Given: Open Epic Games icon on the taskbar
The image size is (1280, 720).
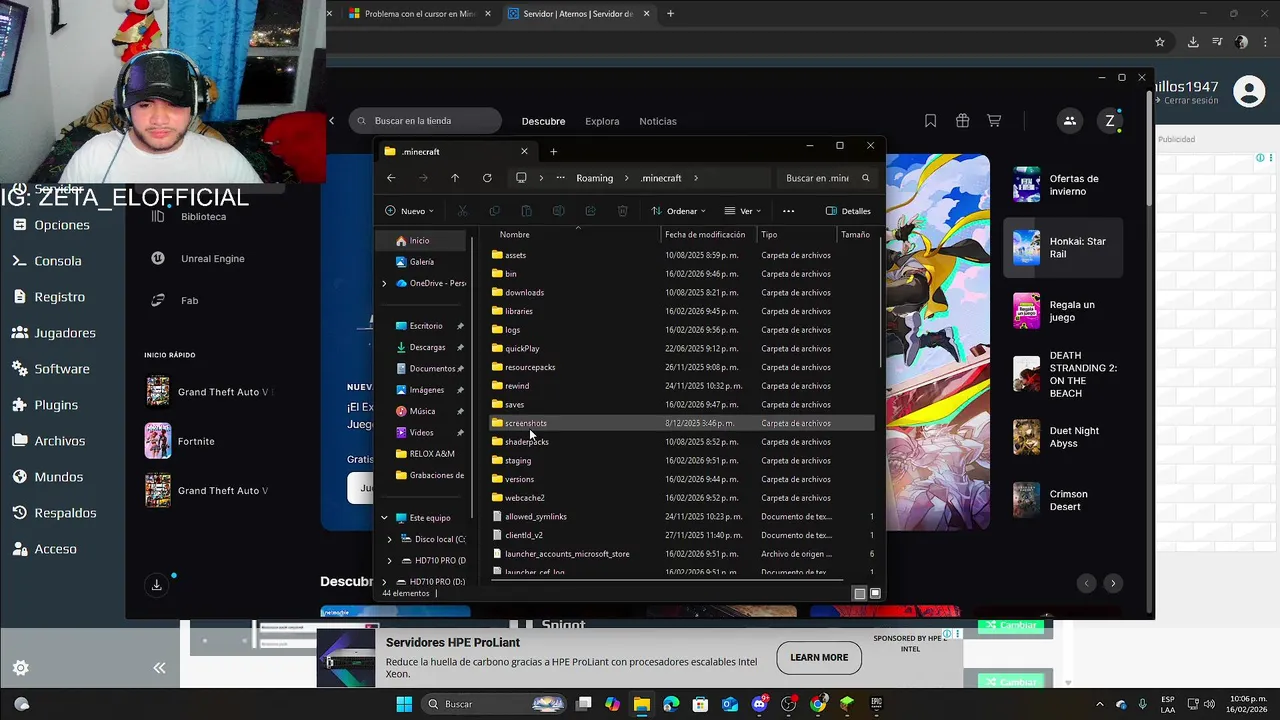Looking at the screenshot, I should click(x=876, y=704).
